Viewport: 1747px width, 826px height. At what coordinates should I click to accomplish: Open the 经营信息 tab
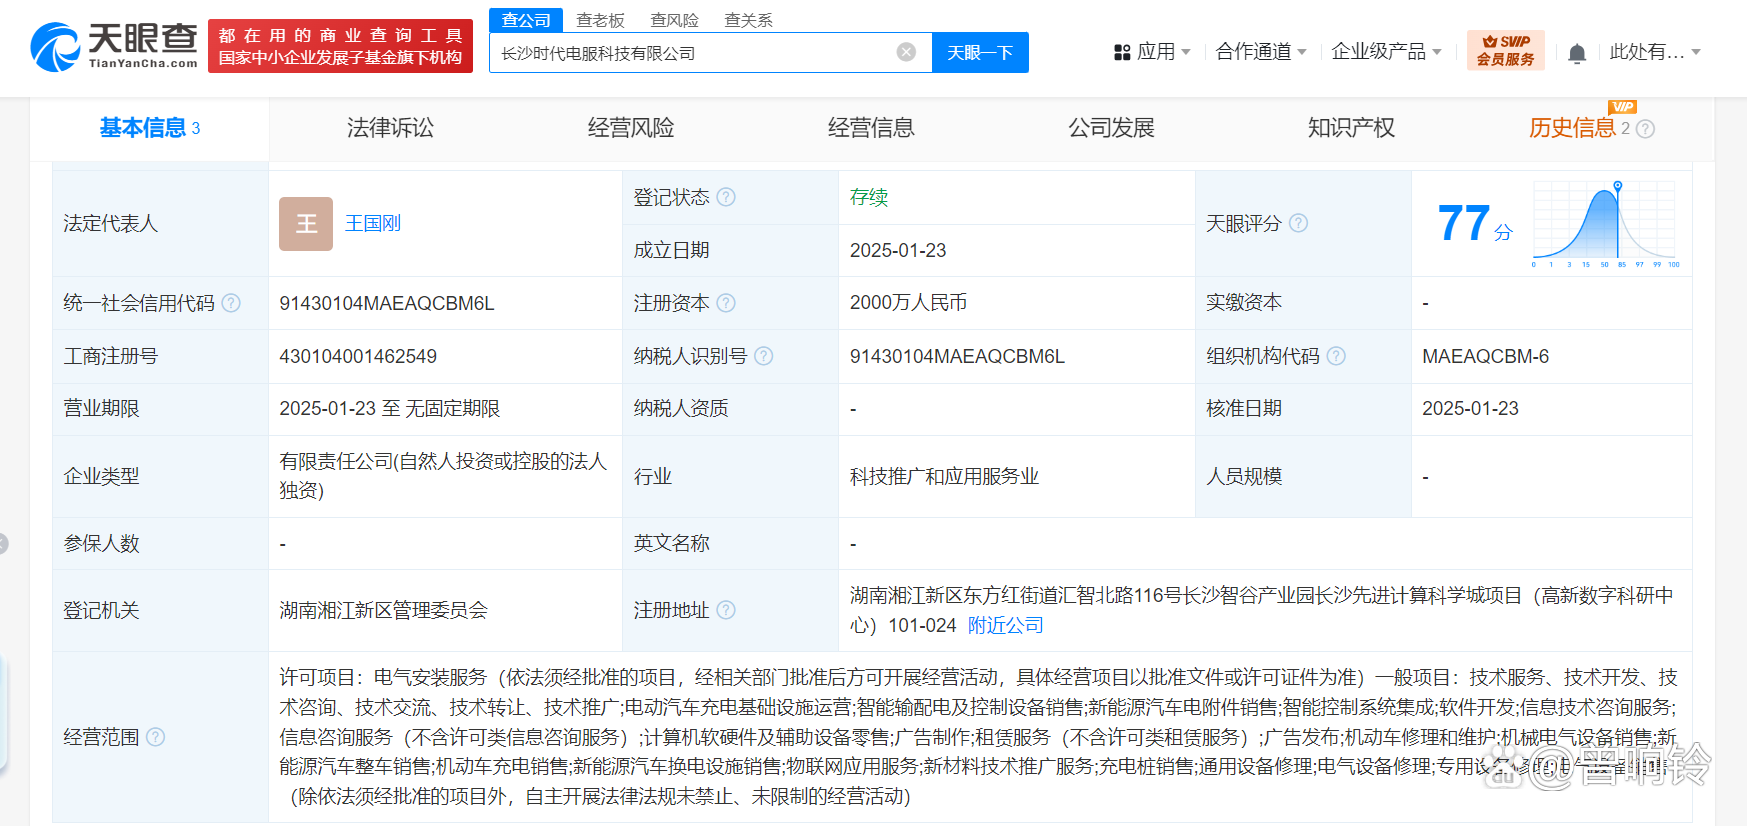pyautogui.click(x=871, y=128)
